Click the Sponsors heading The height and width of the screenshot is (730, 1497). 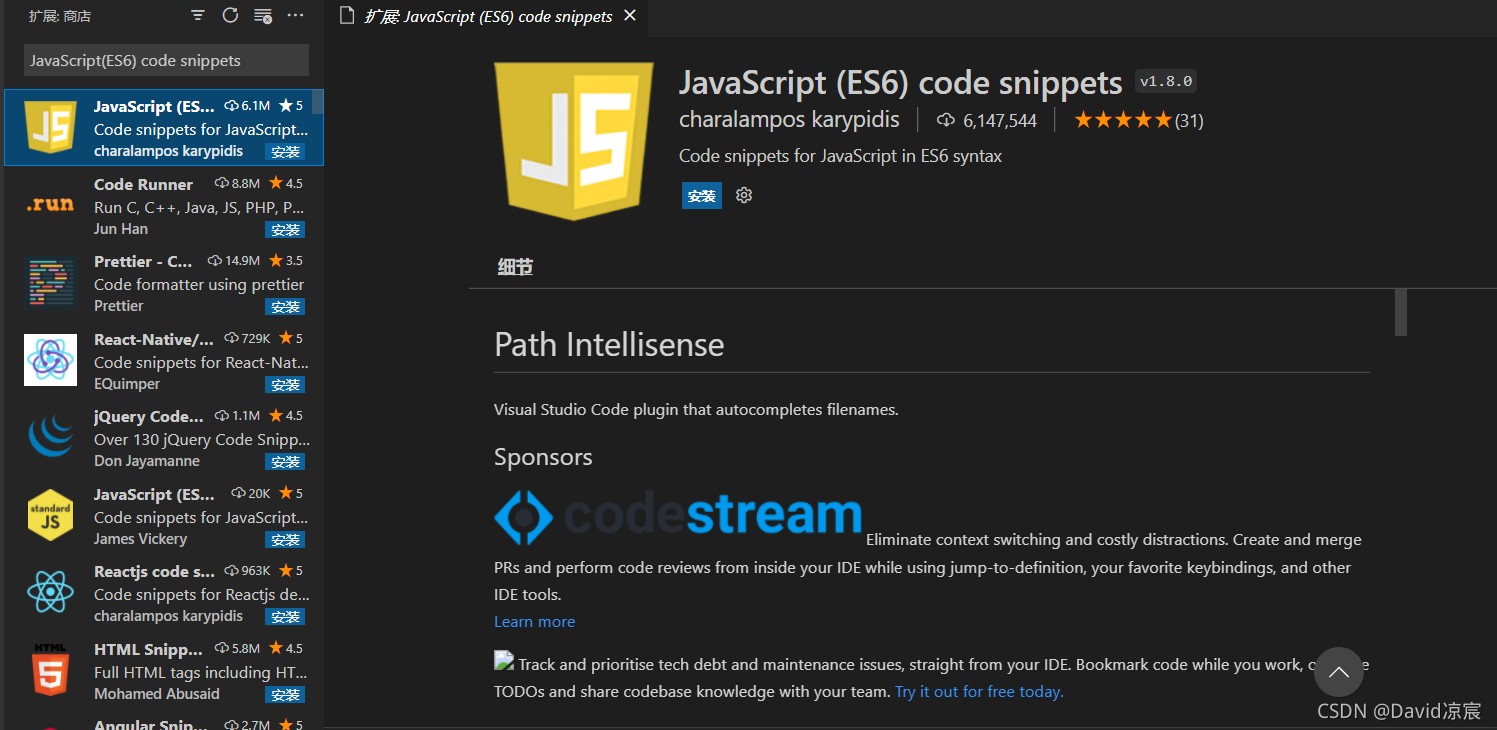point(543,457)
